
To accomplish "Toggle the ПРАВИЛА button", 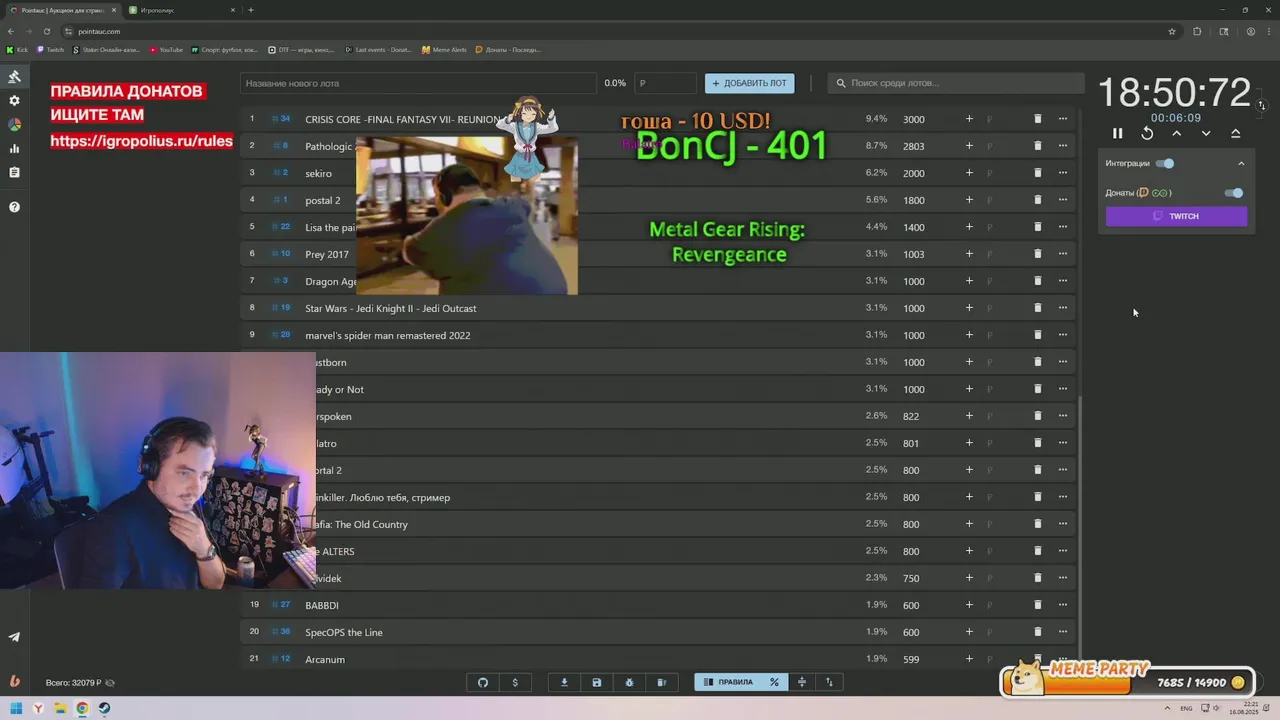I will pyautogui.click(x=728, y=682).
